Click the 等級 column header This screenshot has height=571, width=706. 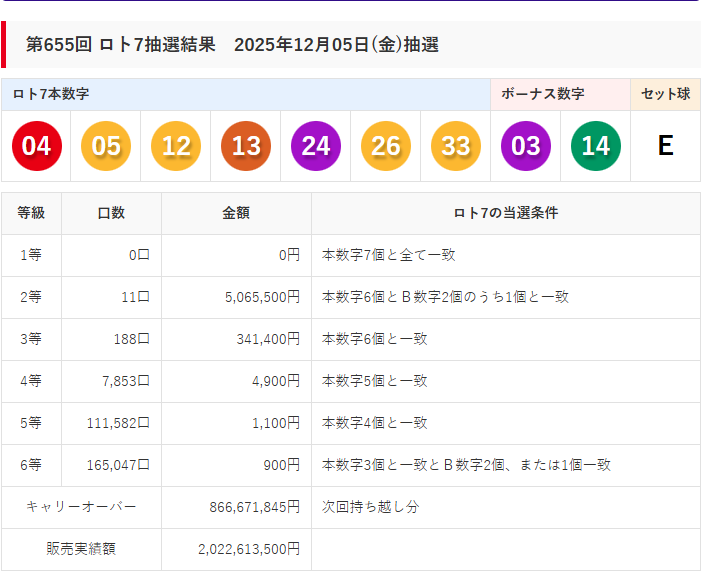[32, 213]
